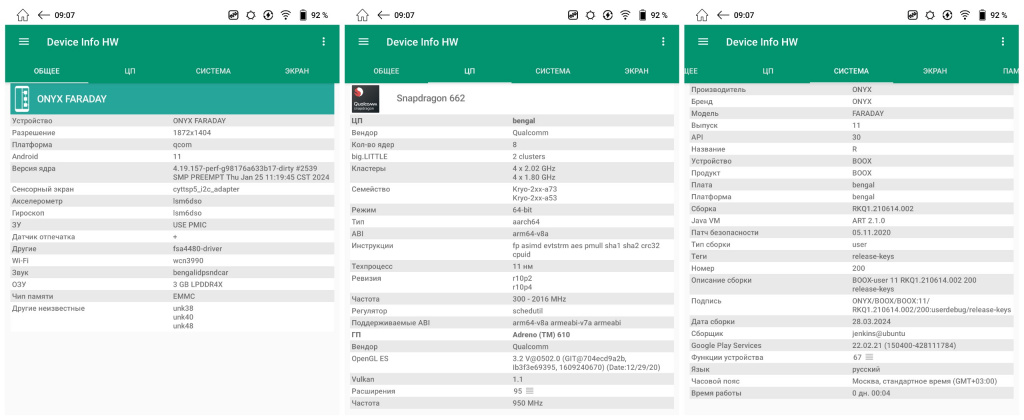This screenshot has height=420, width=1024.
Task: Switch to the ОБЩЕЕ tab on the Snapdragon 662 screen
Action: tap(387, 71)
